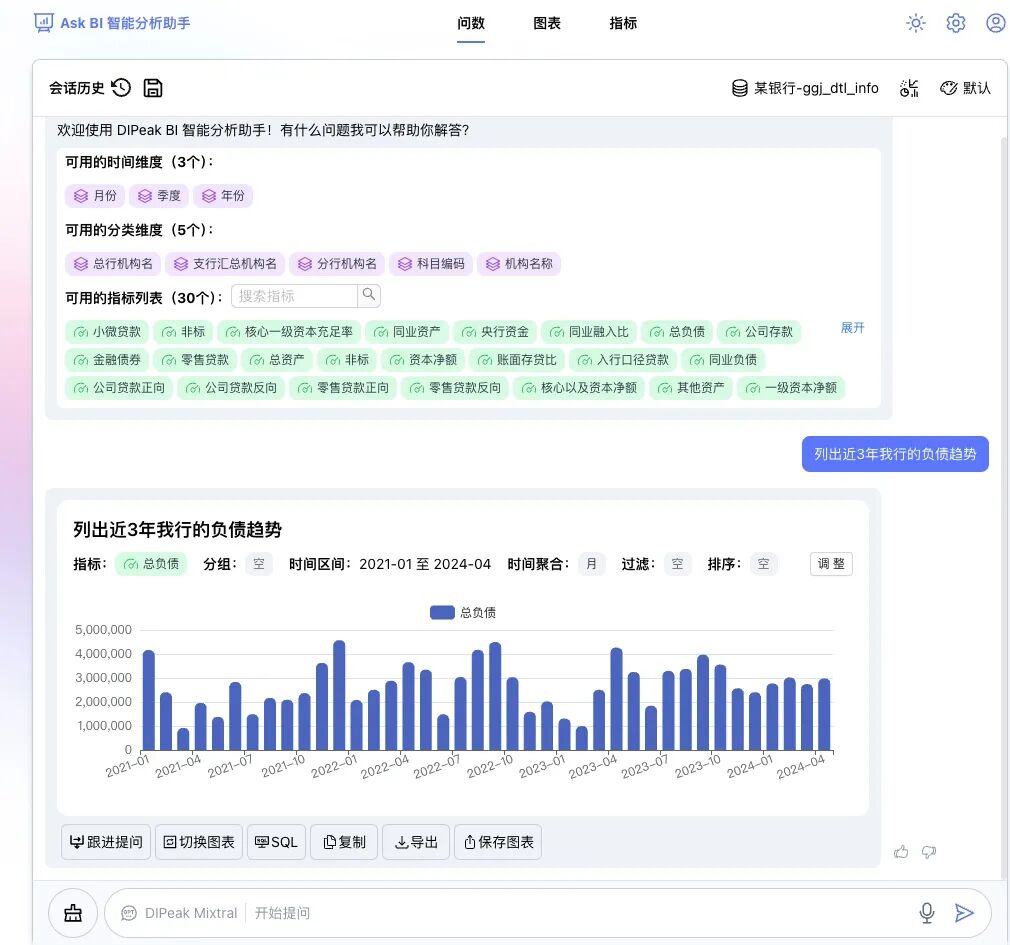The image size is (1010, 945).
Task: Select the 零售贷款 metric tag
Action: 195,359
